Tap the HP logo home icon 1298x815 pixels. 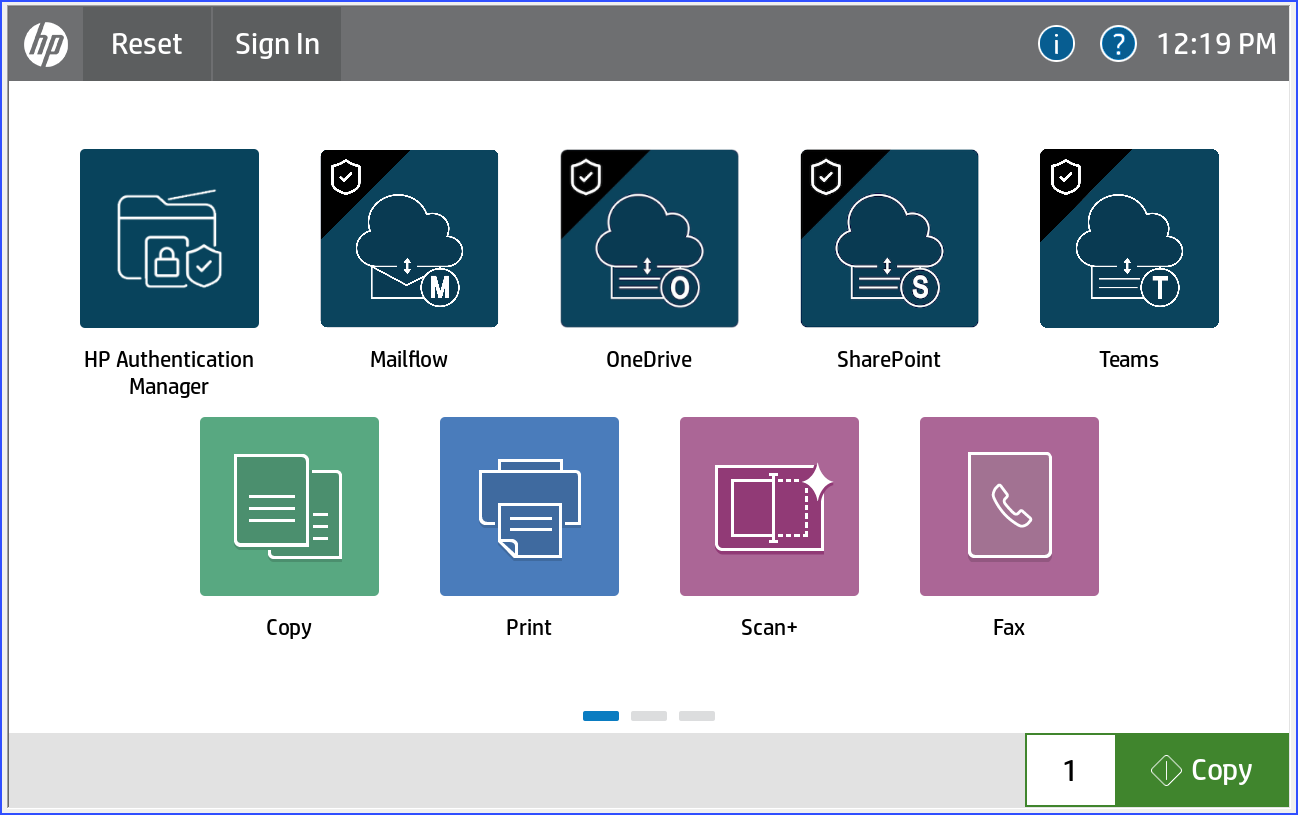(x=46, y=44)
